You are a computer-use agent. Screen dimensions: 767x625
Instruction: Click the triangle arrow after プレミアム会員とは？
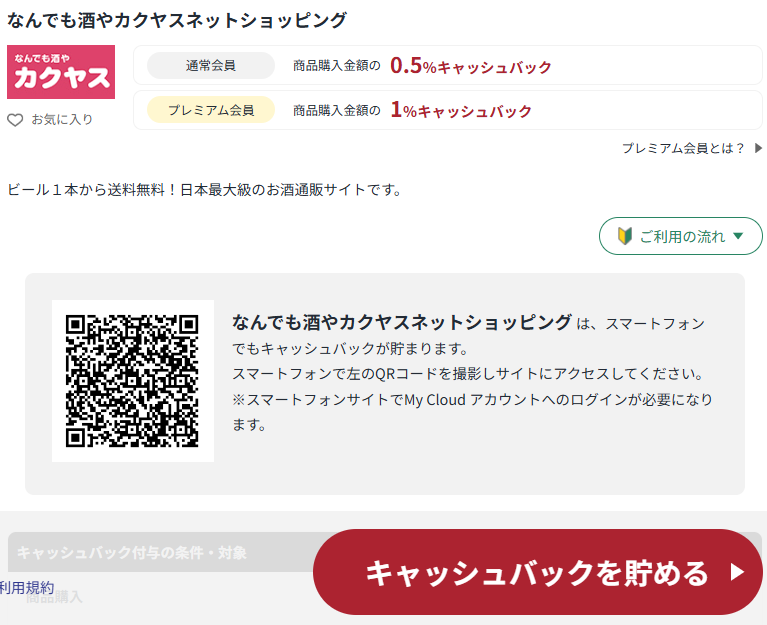point(758,148)
